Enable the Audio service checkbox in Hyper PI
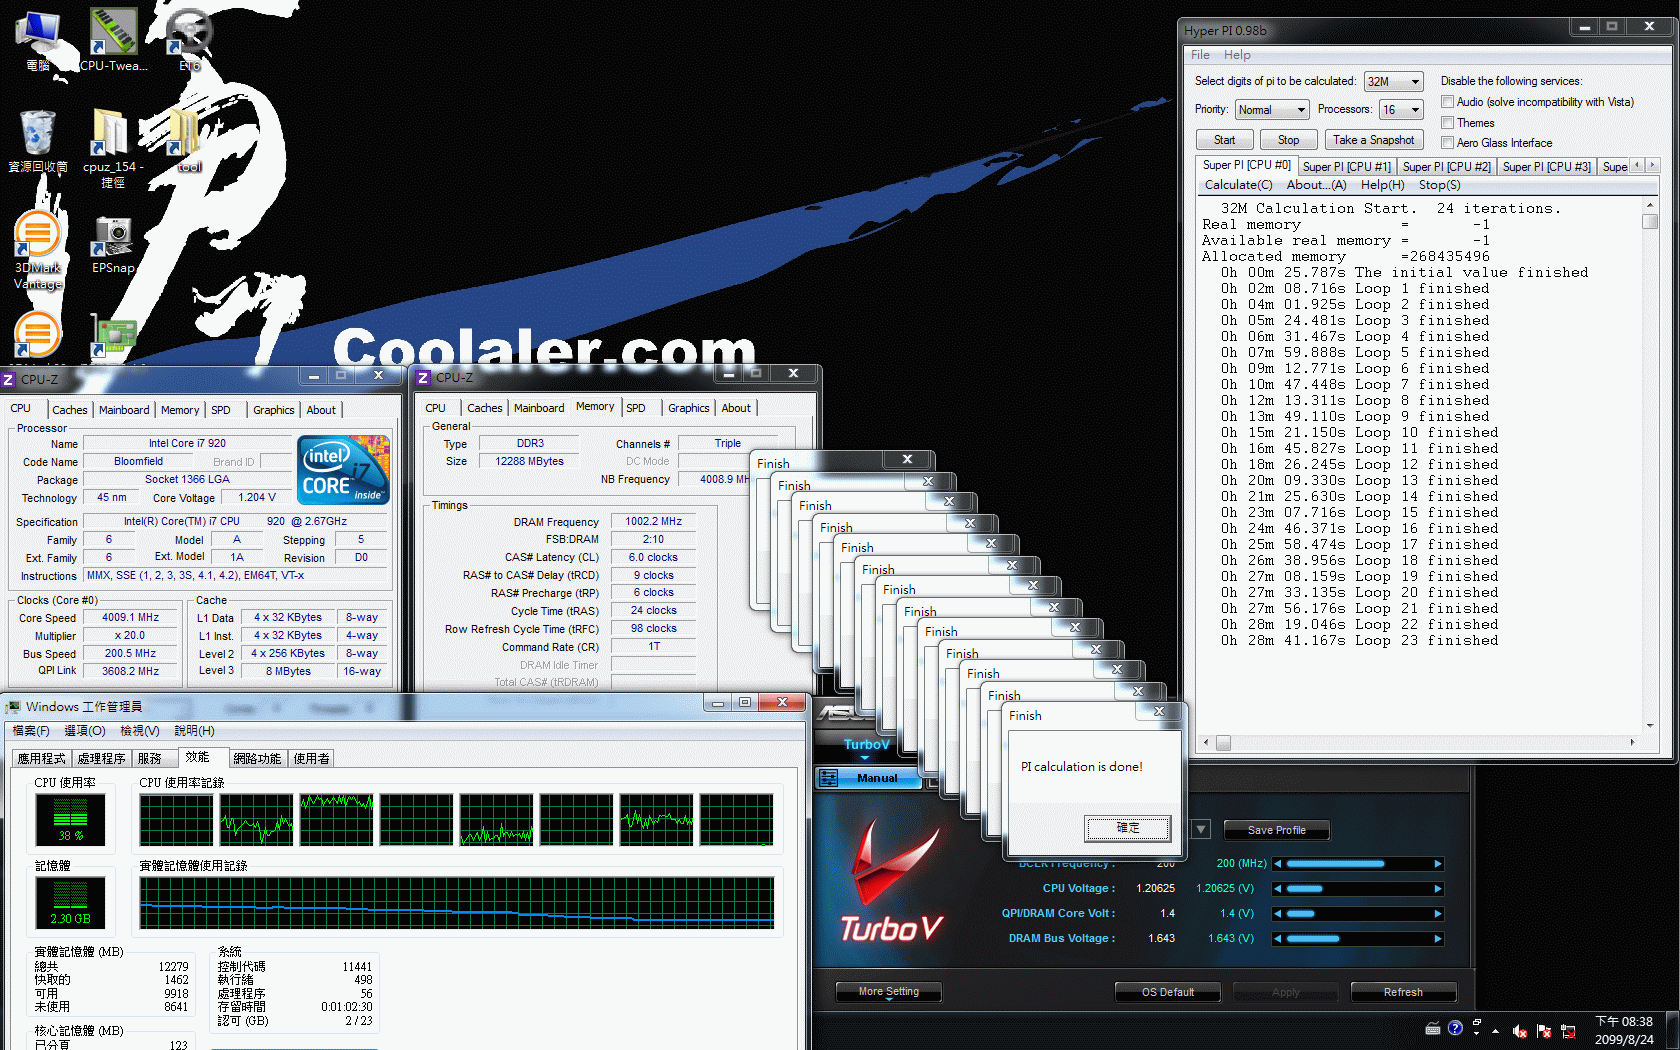1680x1050 pixels. [x=1447, y=102]
